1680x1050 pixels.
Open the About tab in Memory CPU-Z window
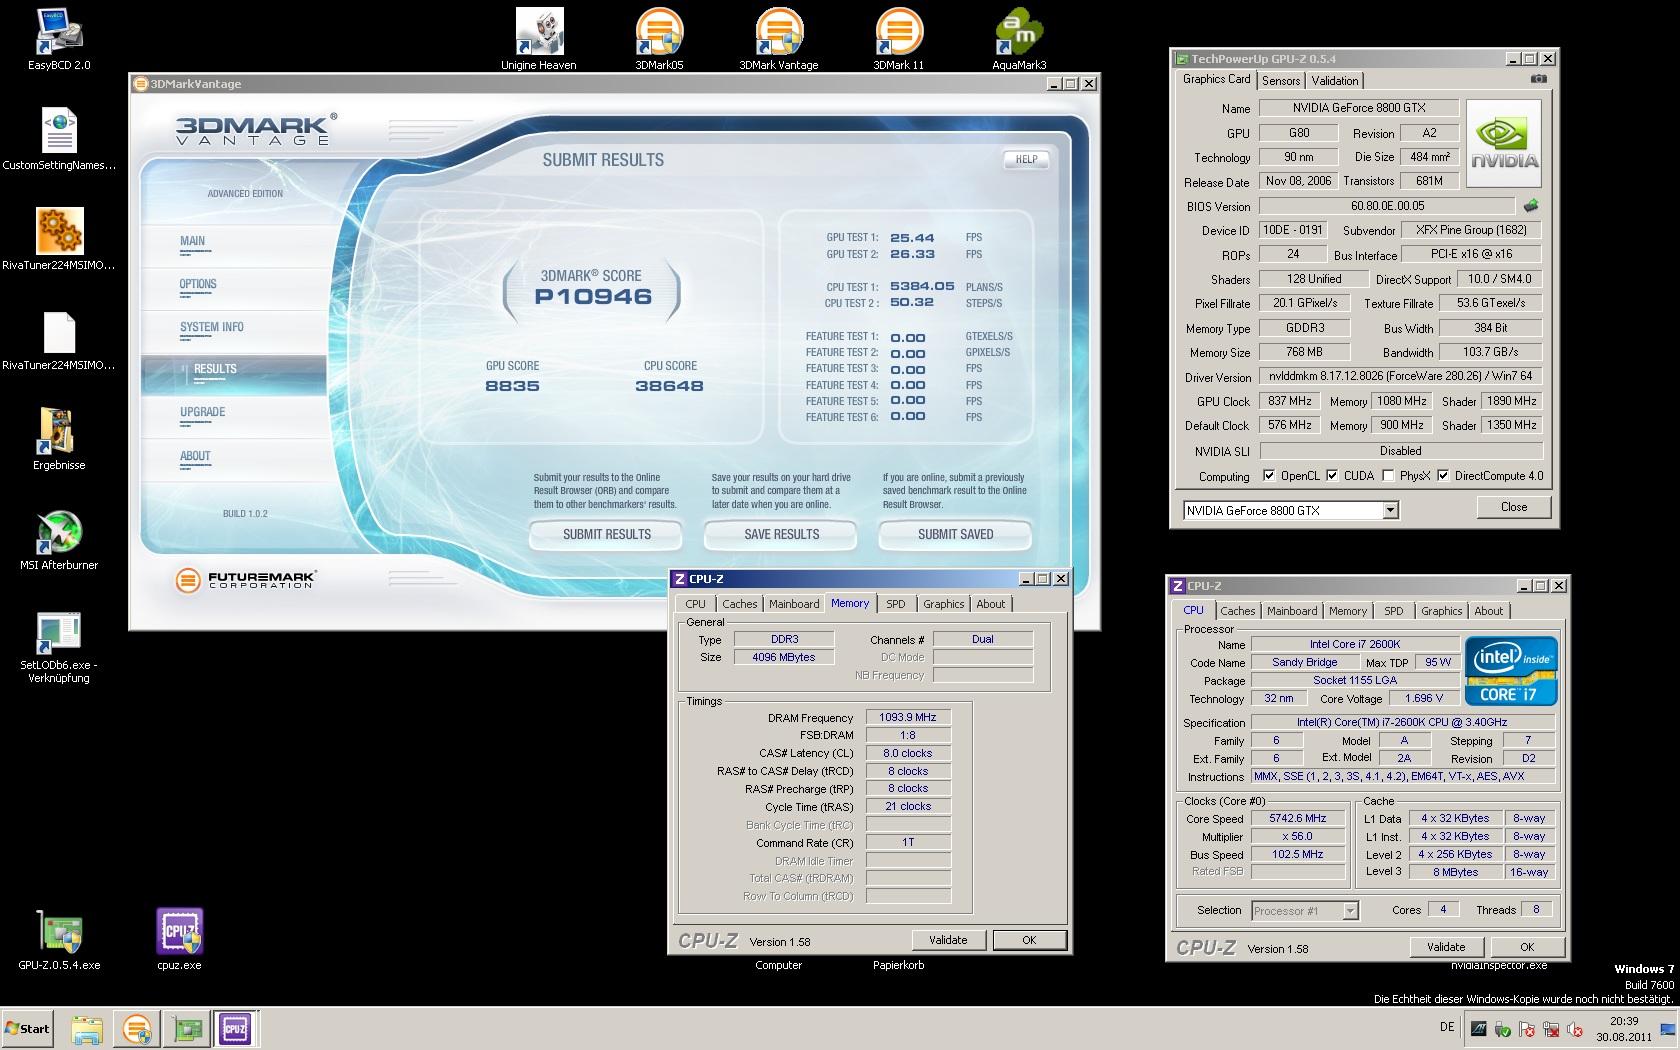[991, 604]
